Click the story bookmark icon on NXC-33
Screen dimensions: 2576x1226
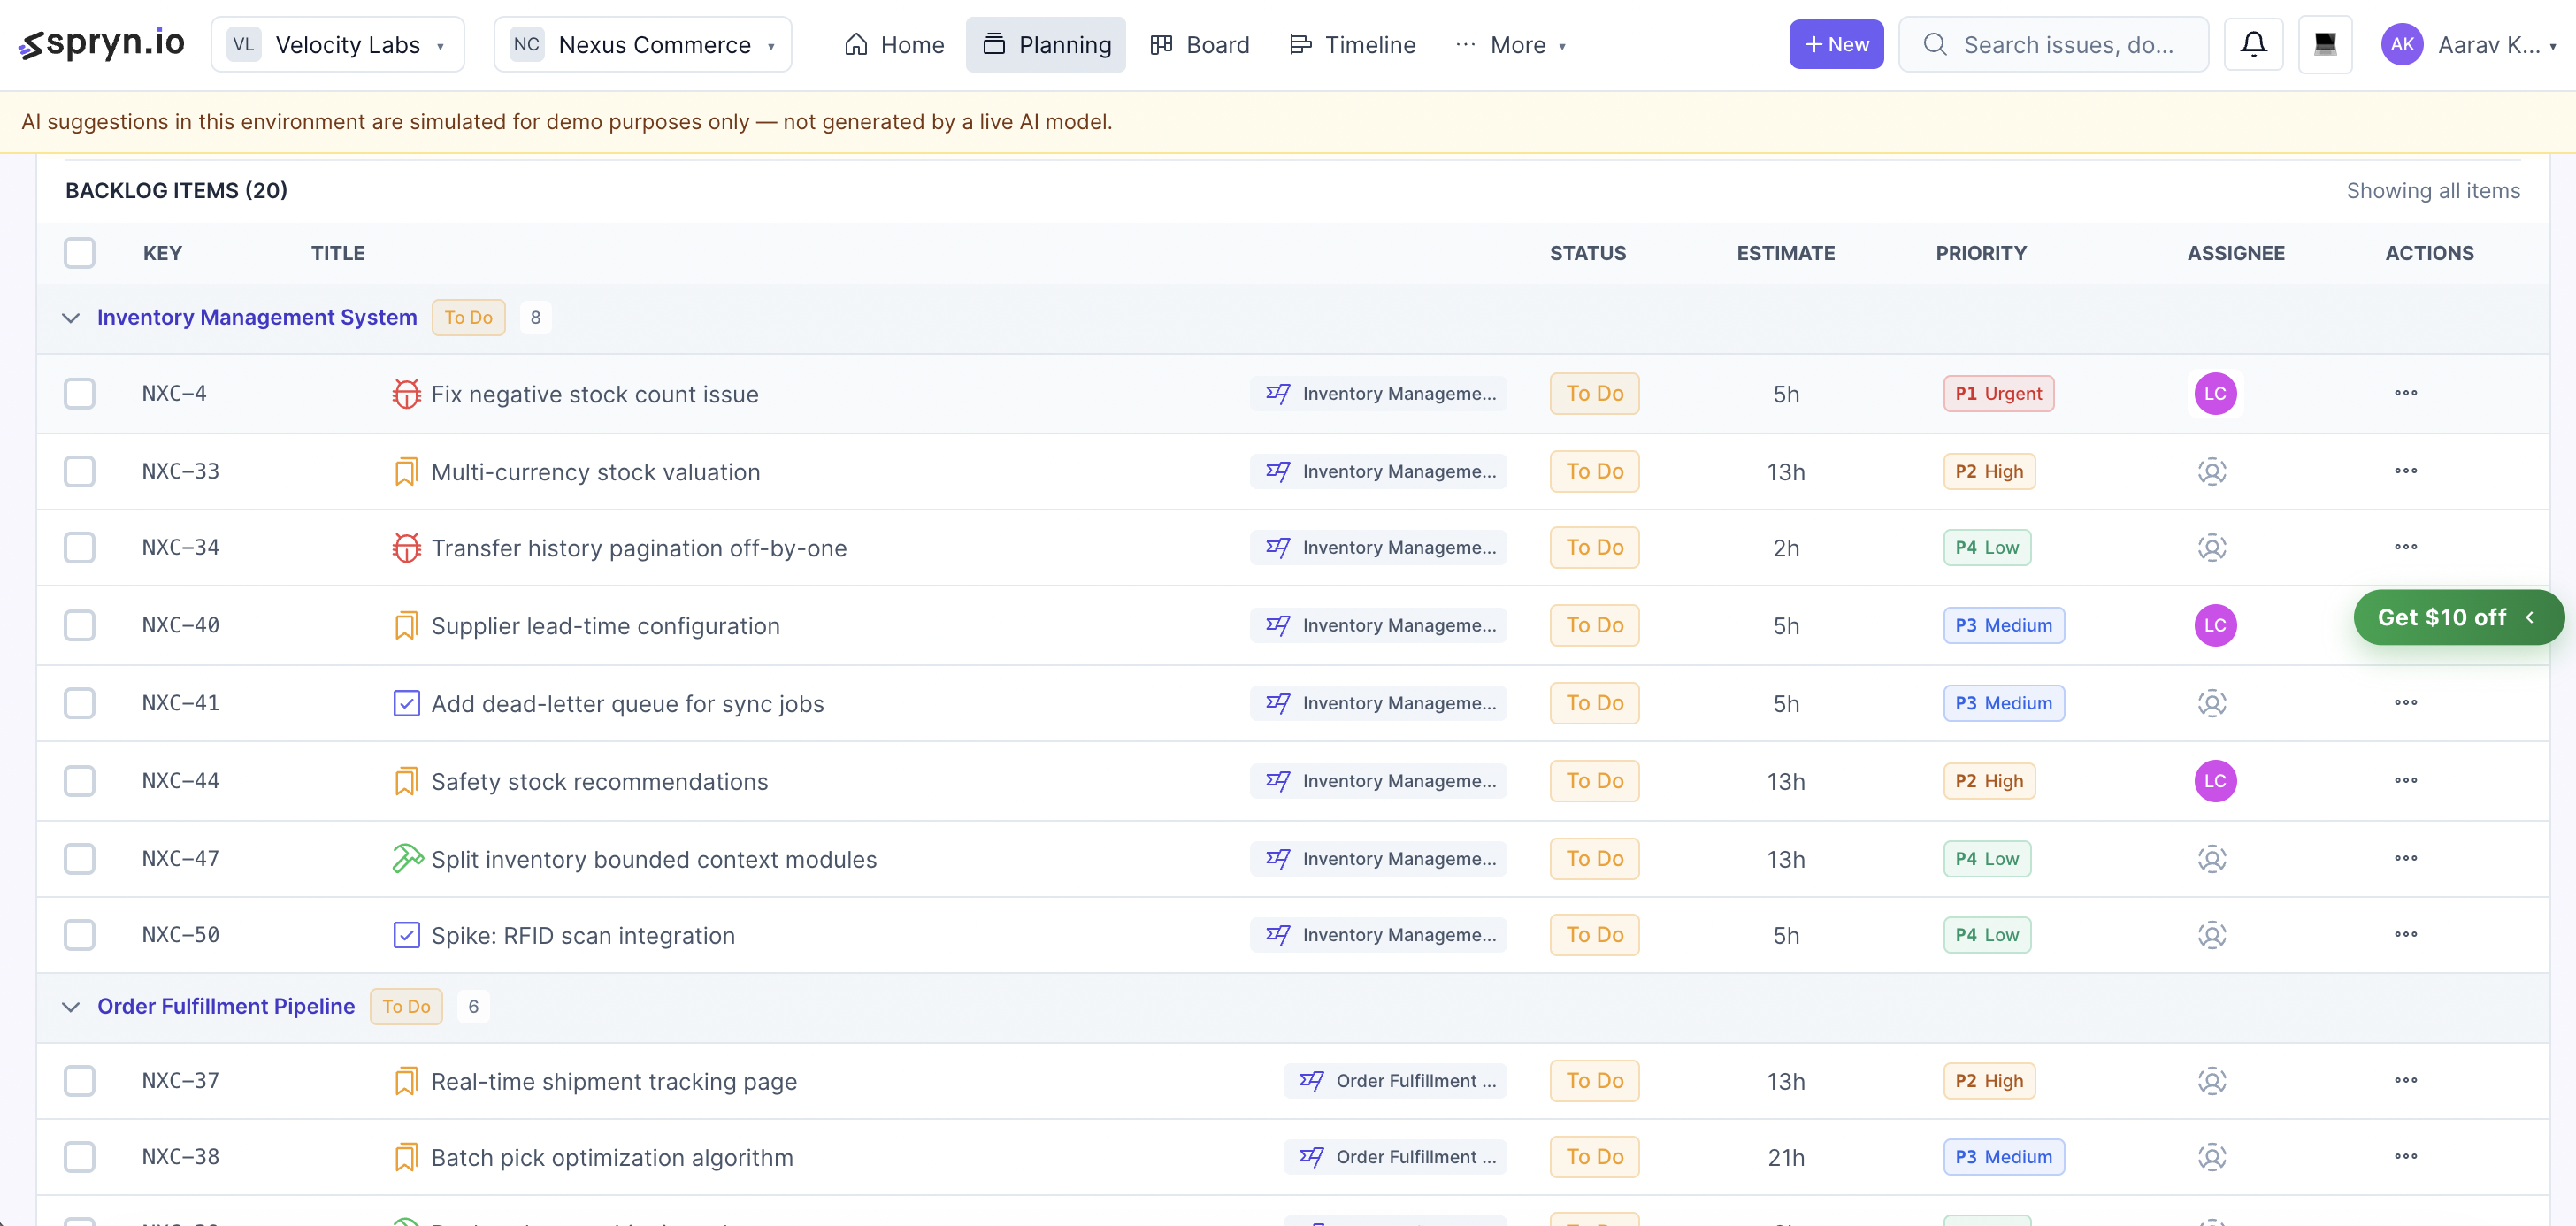point(406,472)
